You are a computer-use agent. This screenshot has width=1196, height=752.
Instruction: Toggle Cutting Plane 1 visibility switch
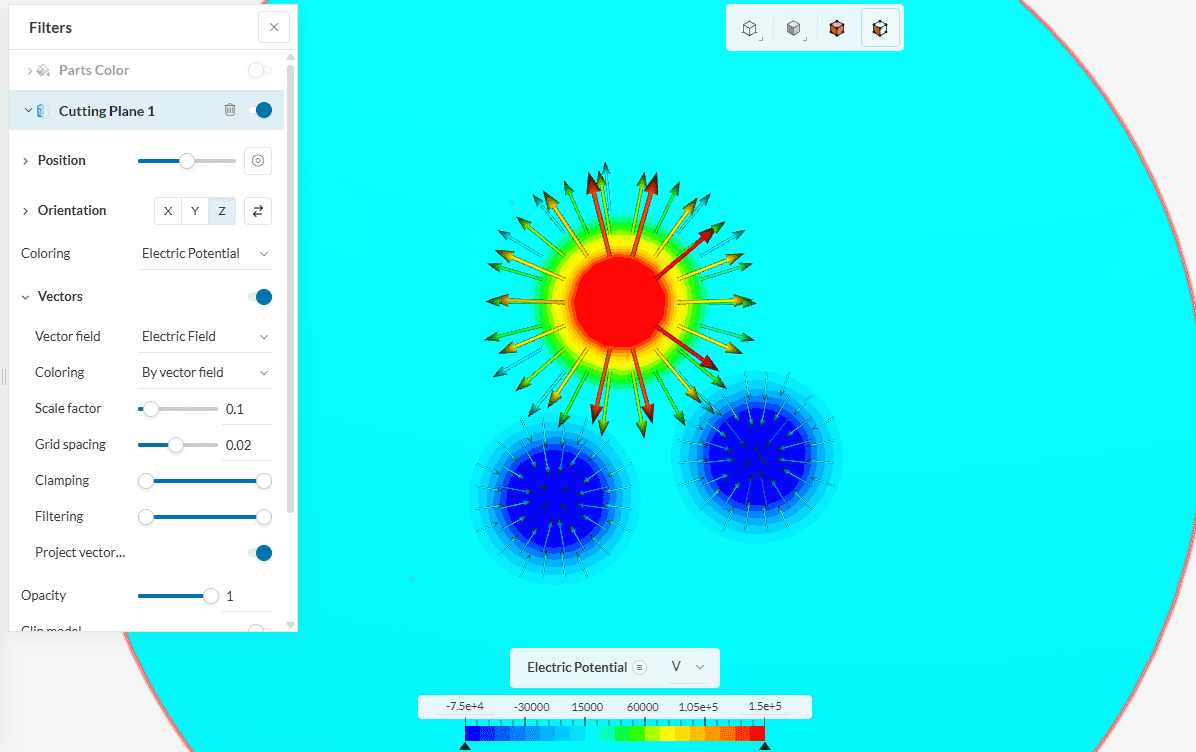point(261,110)
